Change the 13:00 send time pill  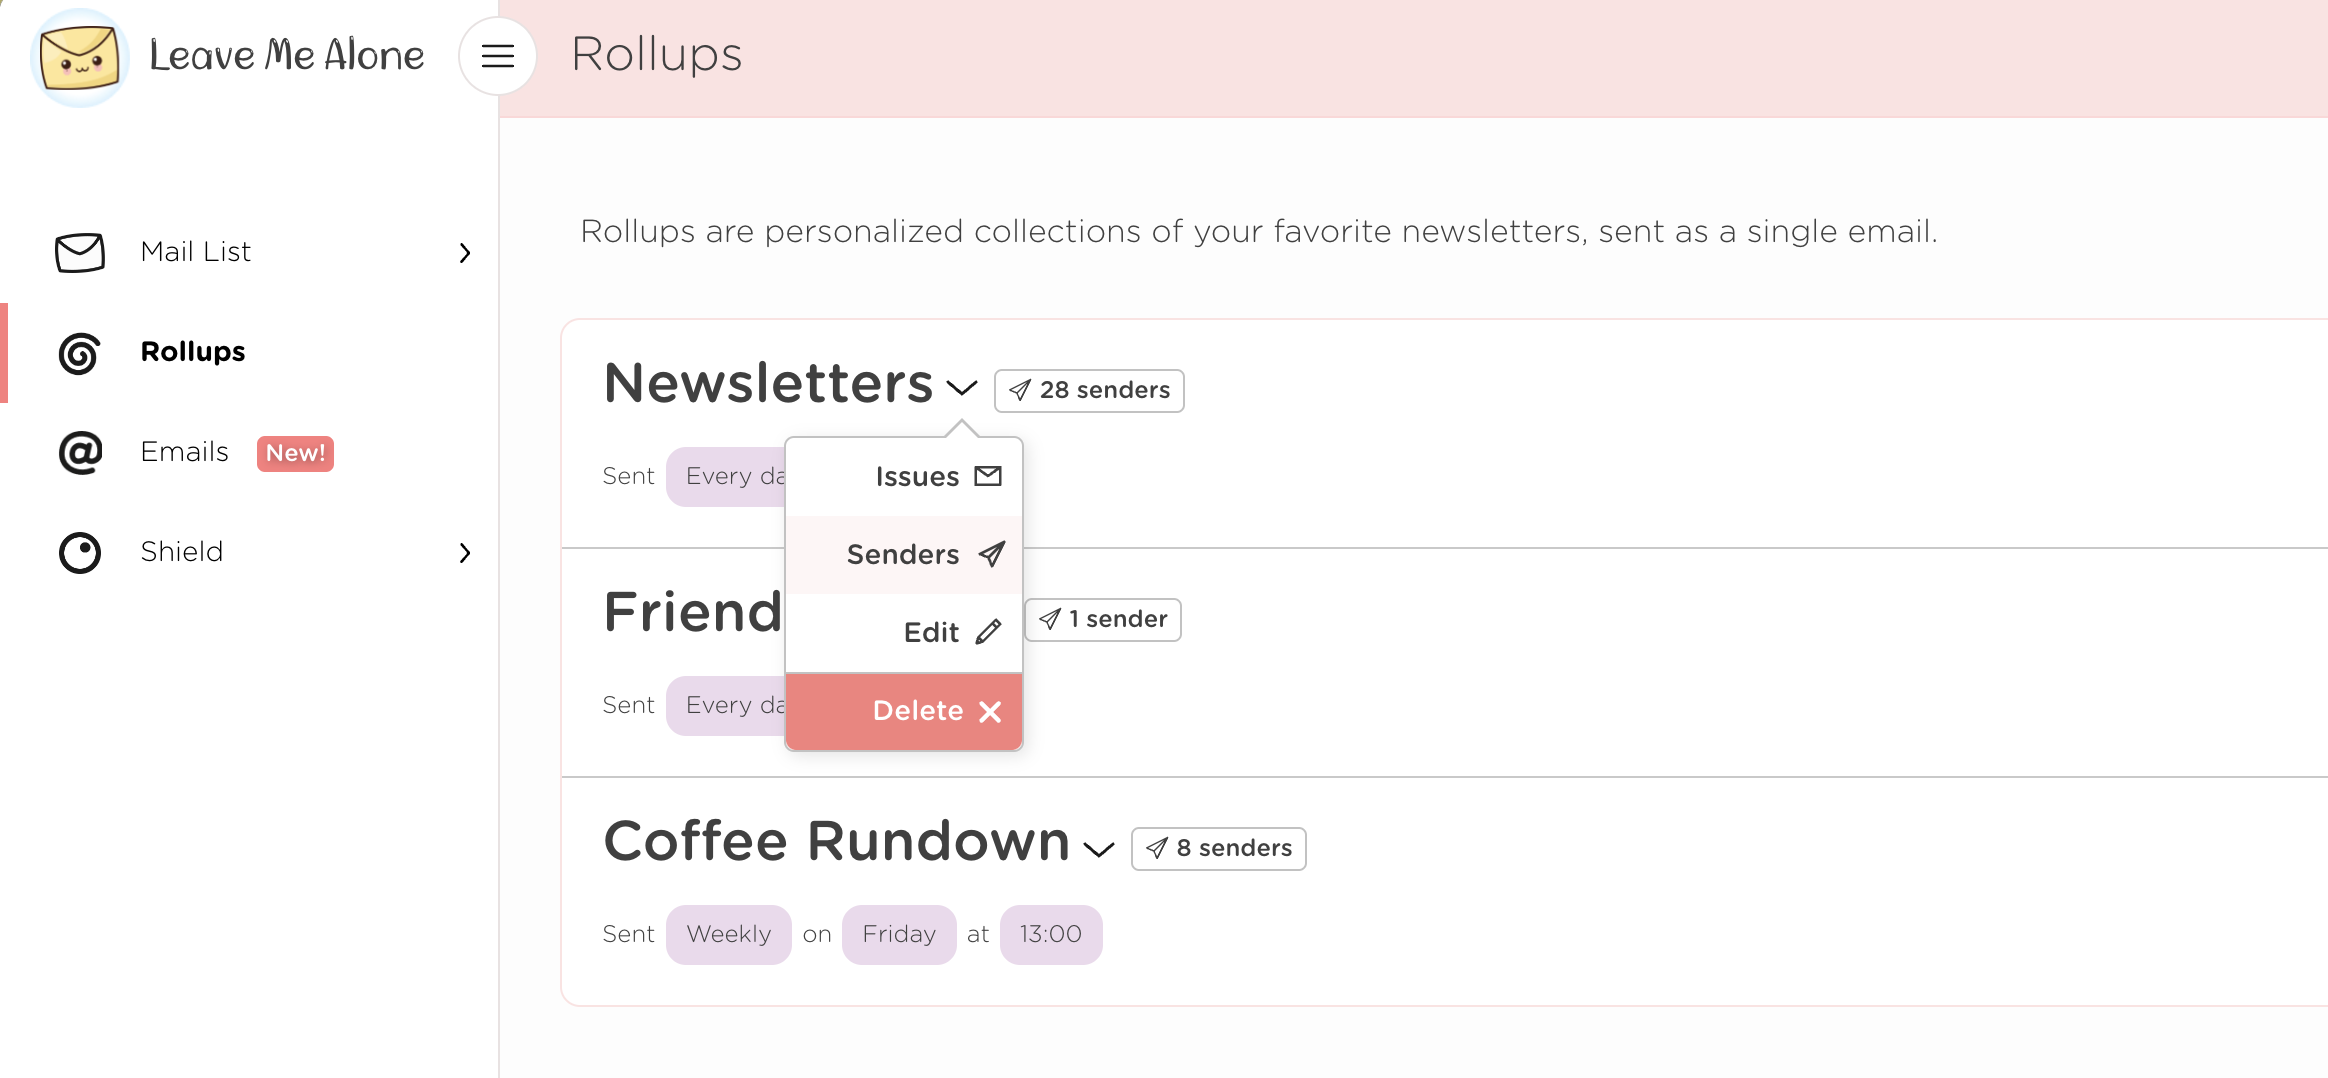[1050, 935]
